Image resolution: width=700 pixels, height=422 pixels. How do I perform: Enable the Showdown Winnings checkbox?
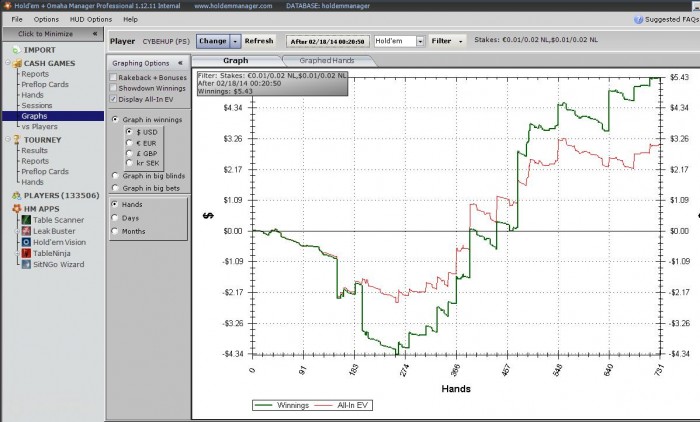pyautogui.click(x=113, y=88)
